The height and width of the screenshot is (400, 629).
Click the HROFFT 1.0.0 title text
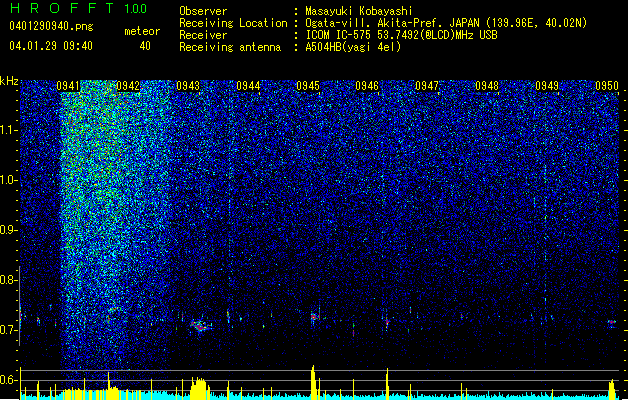pyautogui.click(x=79, y=8)
